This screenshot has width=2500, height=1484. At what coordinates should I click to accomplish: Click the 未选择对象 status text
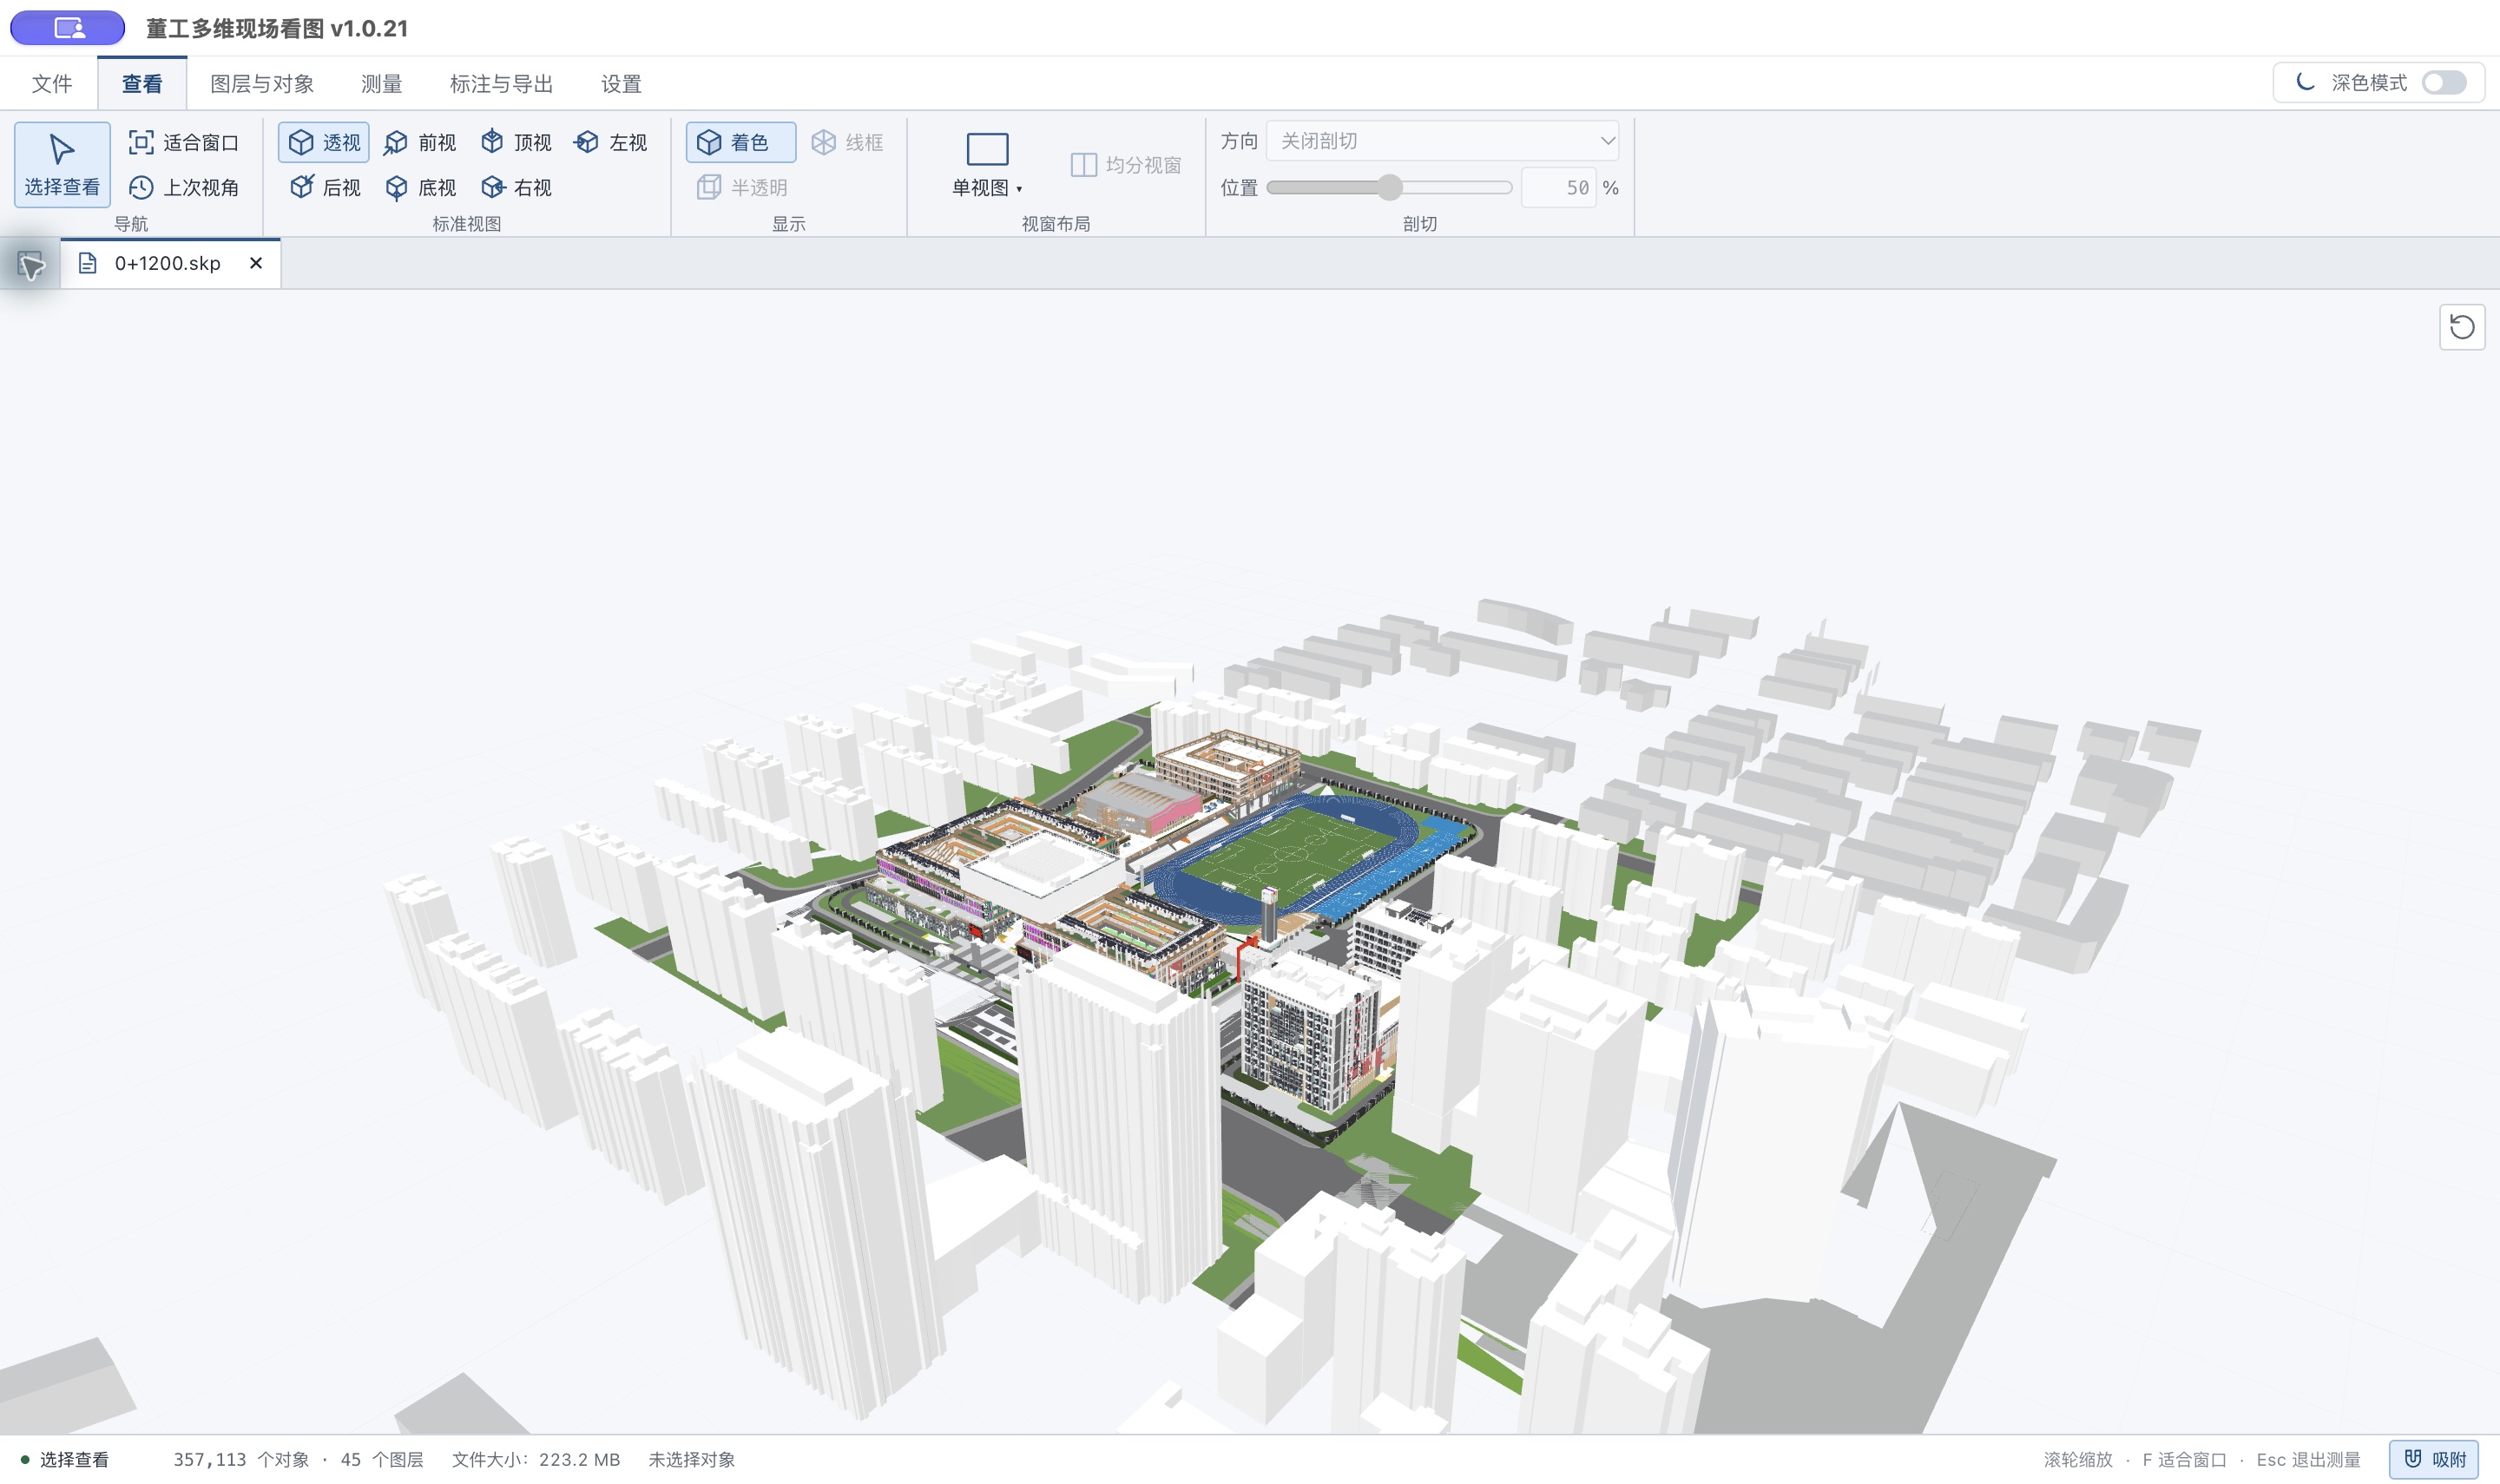(691, 1459)
